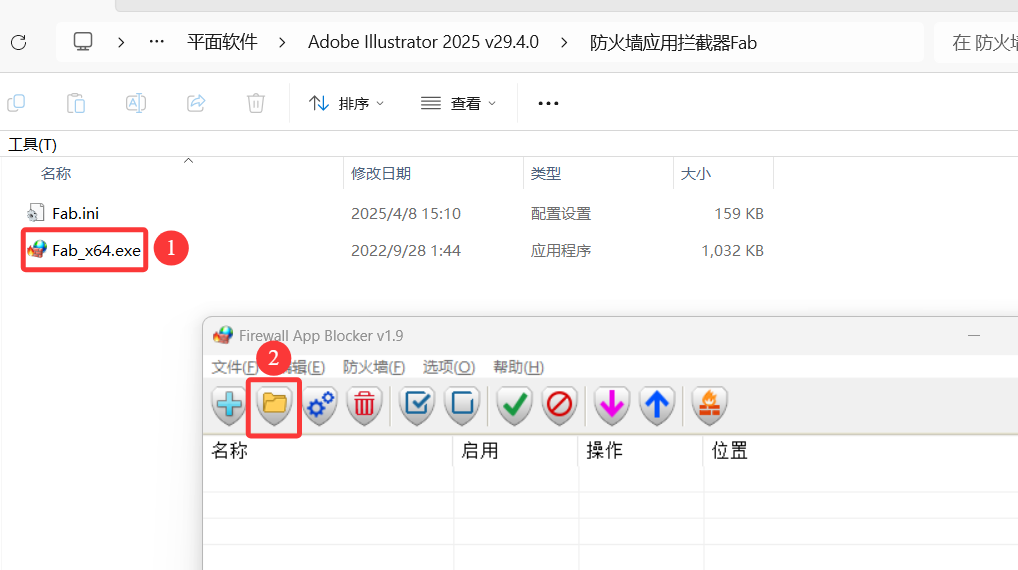Click the This PC monitor icon in address bar
1018x570 pixels.
[83, 42]
